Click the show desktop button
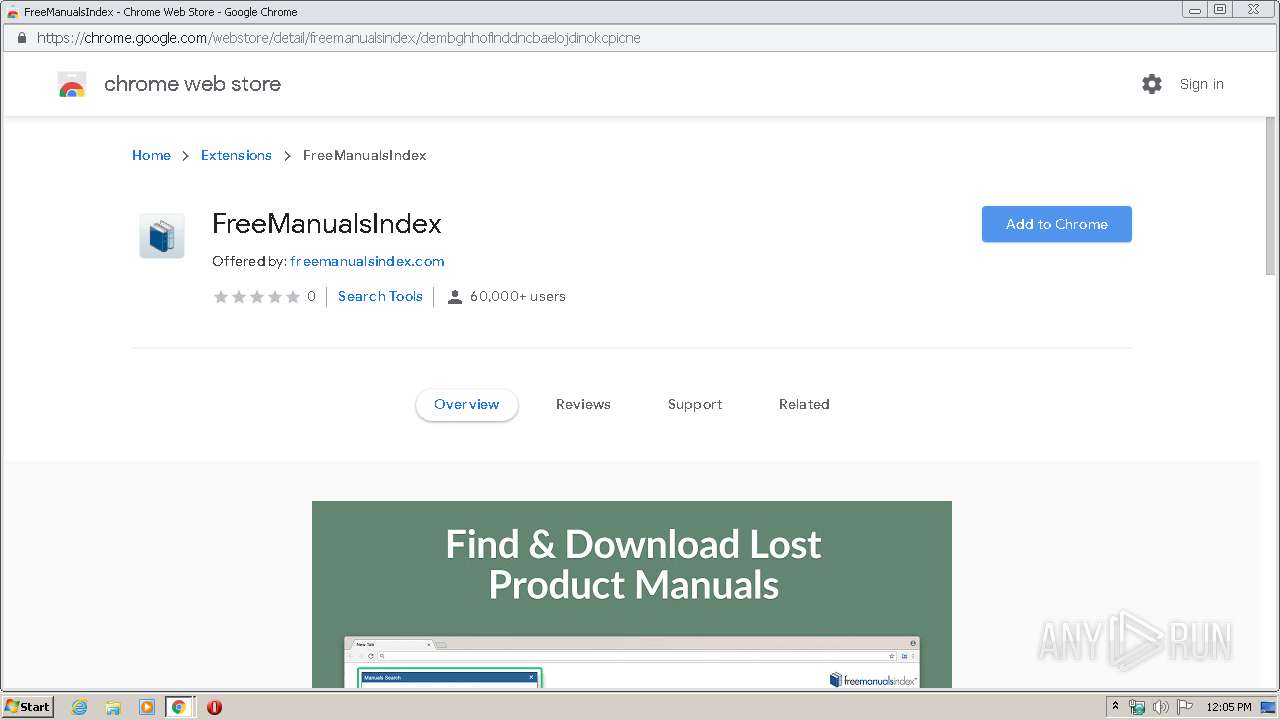The width and height of the screenshot is (1280, 720). [x=1269, y=707]
